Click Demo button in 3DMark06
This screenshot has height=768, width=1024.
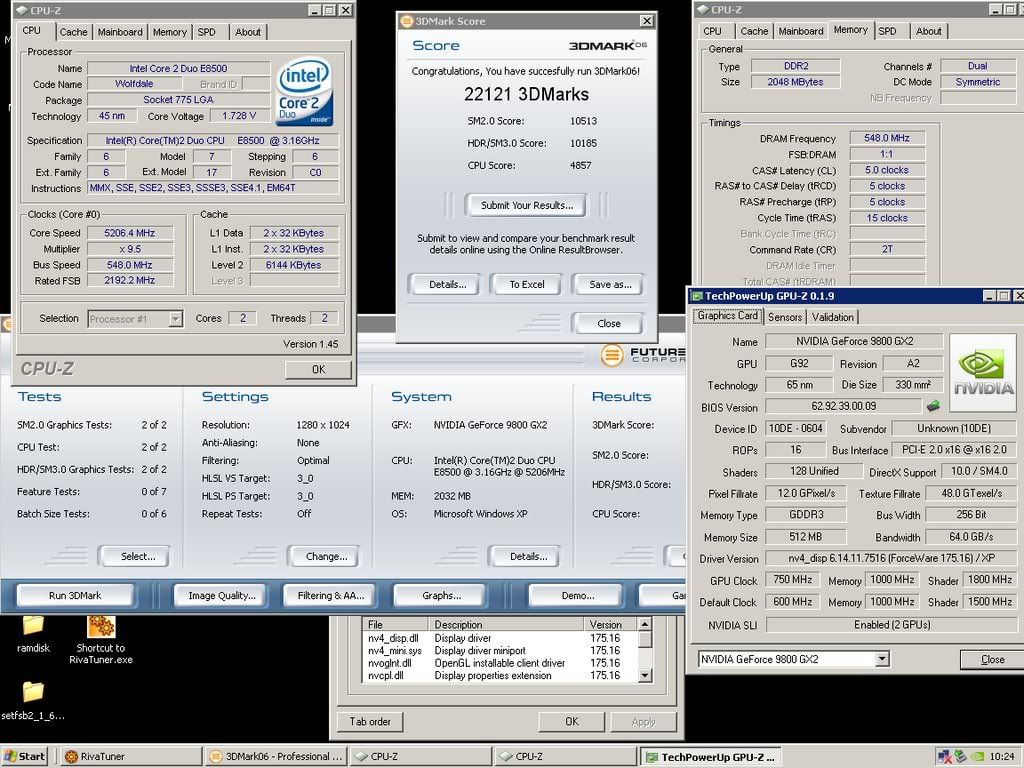coord(577,596)
